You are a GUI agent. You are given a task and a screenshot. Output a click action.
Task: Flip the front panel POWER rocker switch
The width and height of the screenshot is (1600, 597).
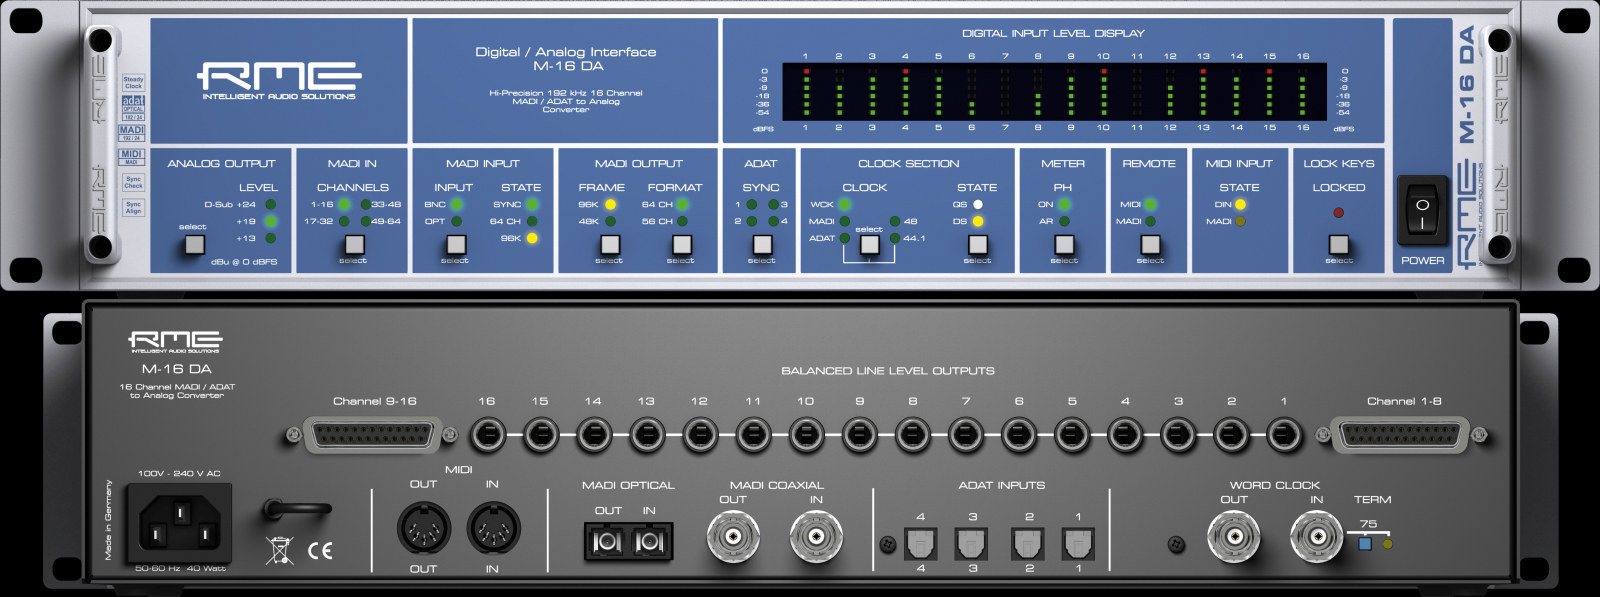[1422, 211]
